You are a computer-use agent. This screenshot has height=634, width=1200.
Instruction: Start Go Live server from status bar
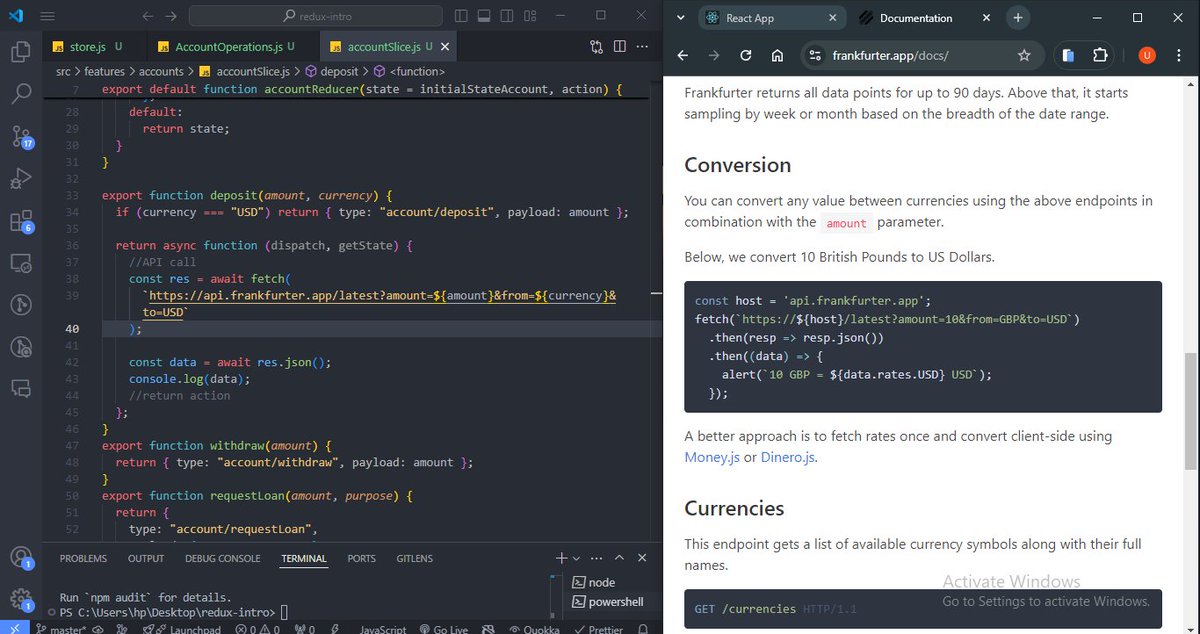pos(443,628)
